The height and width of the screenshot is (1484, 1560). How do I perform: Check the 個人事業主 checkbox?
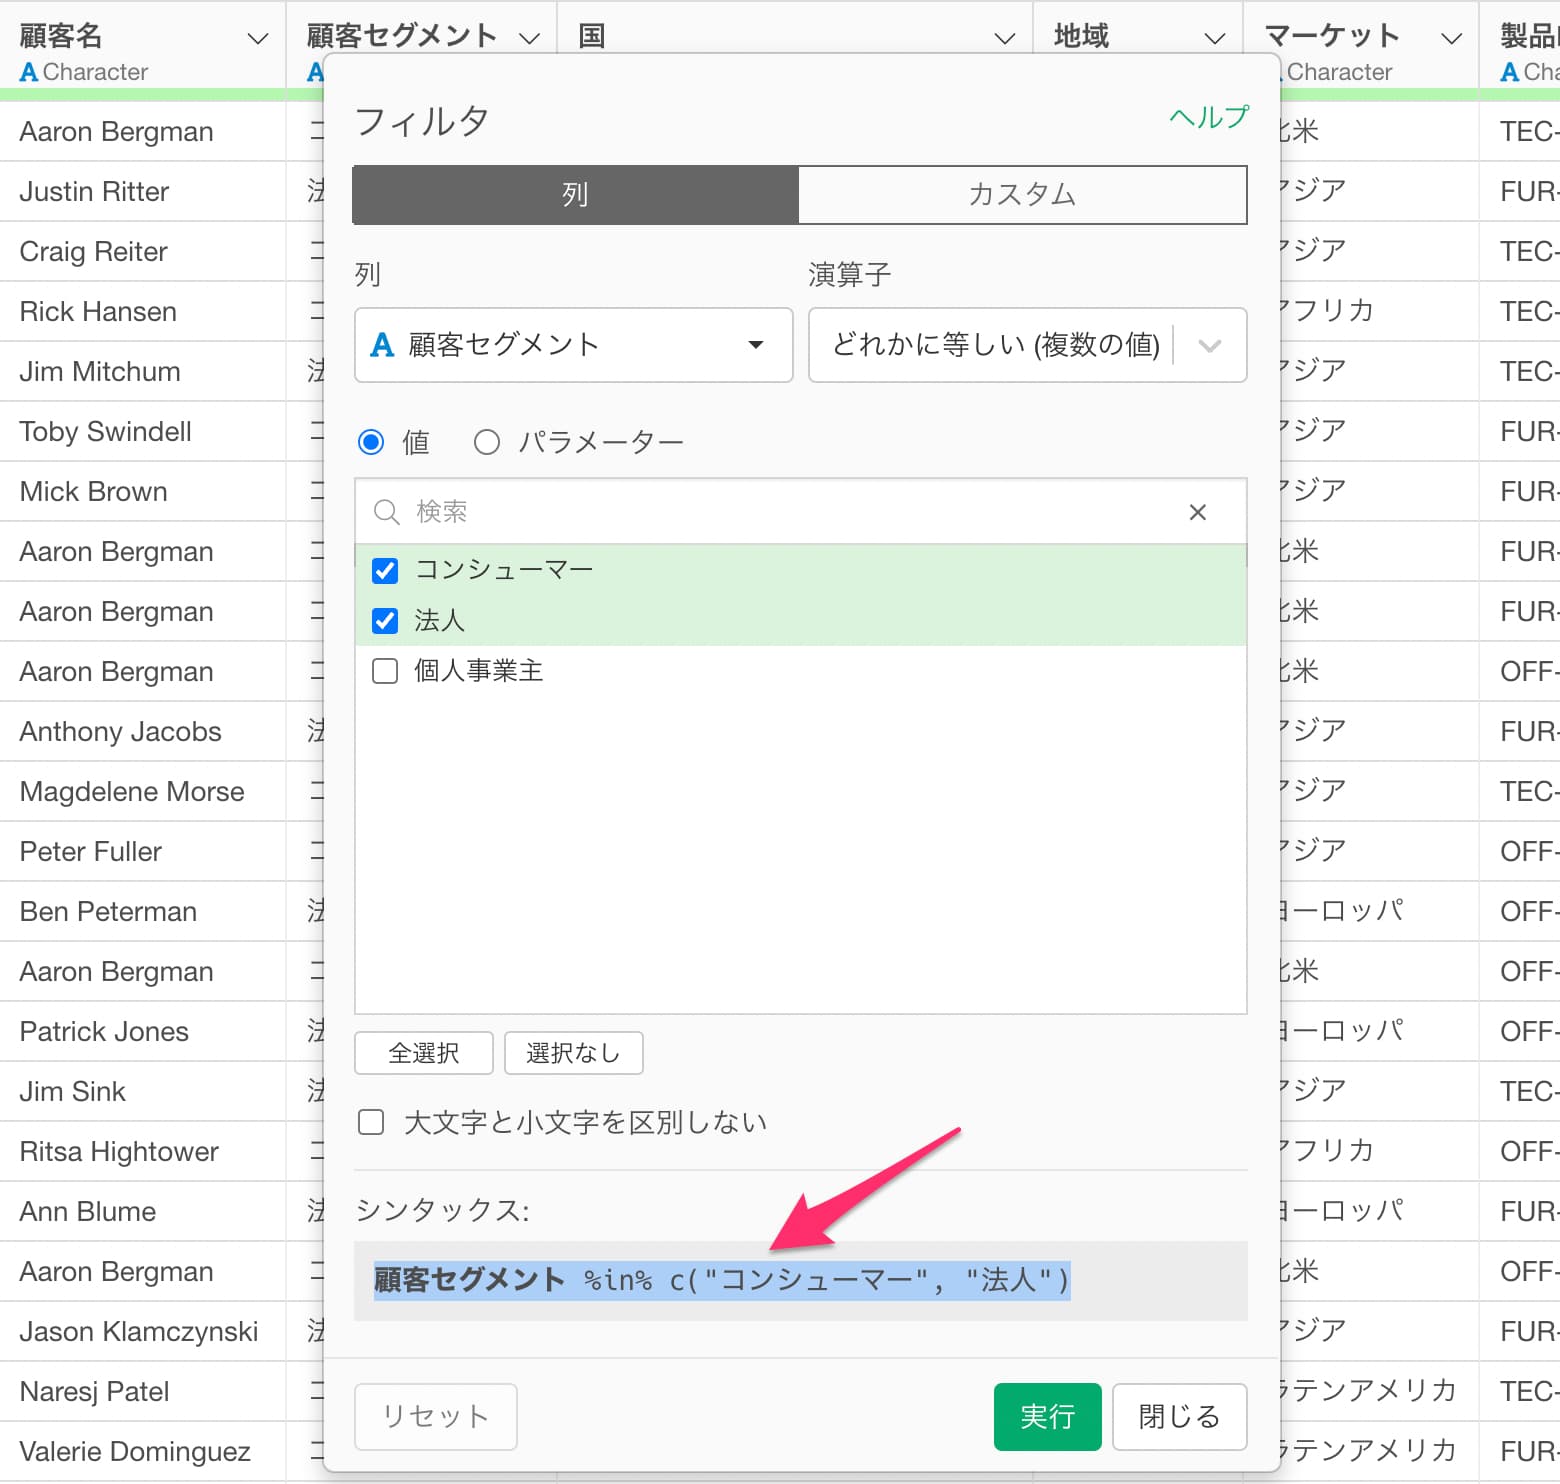tap(385, 671)
